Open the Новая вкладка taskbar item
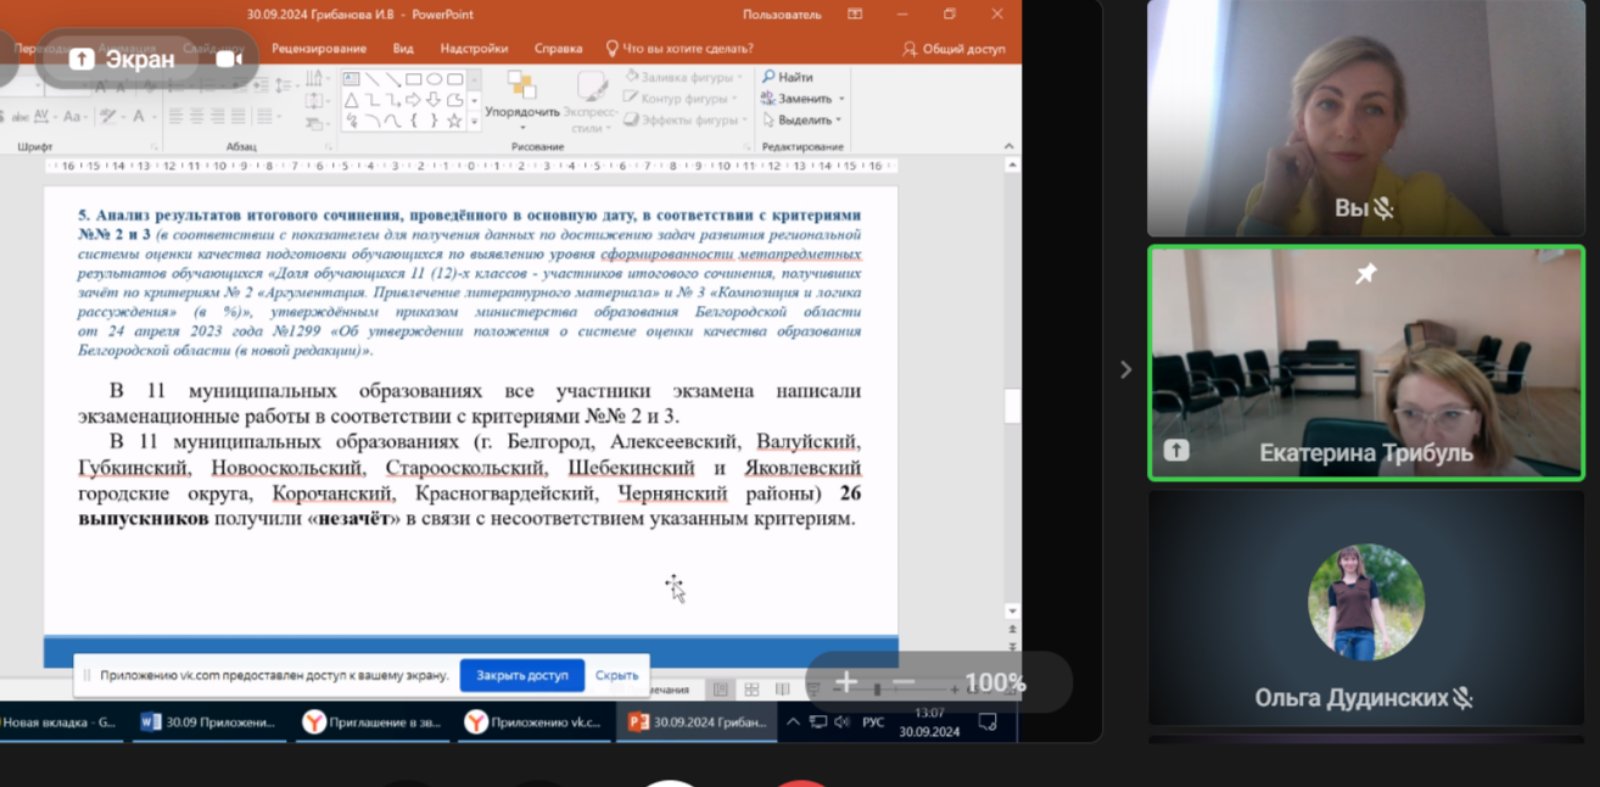Image resolution: width=1600 pixels, height=787 pixels. (x=60, y=722)
